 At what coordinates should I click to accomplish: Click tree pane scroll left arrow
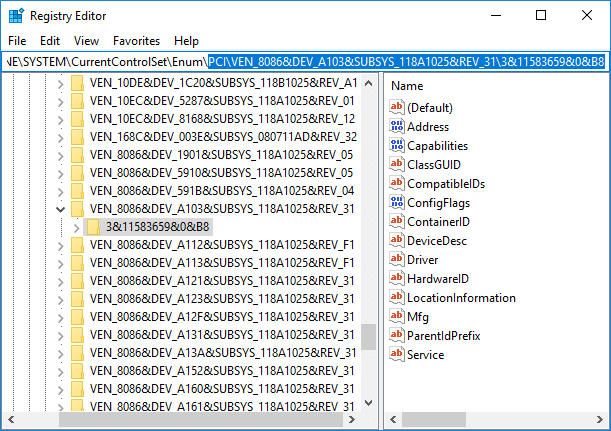11,419
